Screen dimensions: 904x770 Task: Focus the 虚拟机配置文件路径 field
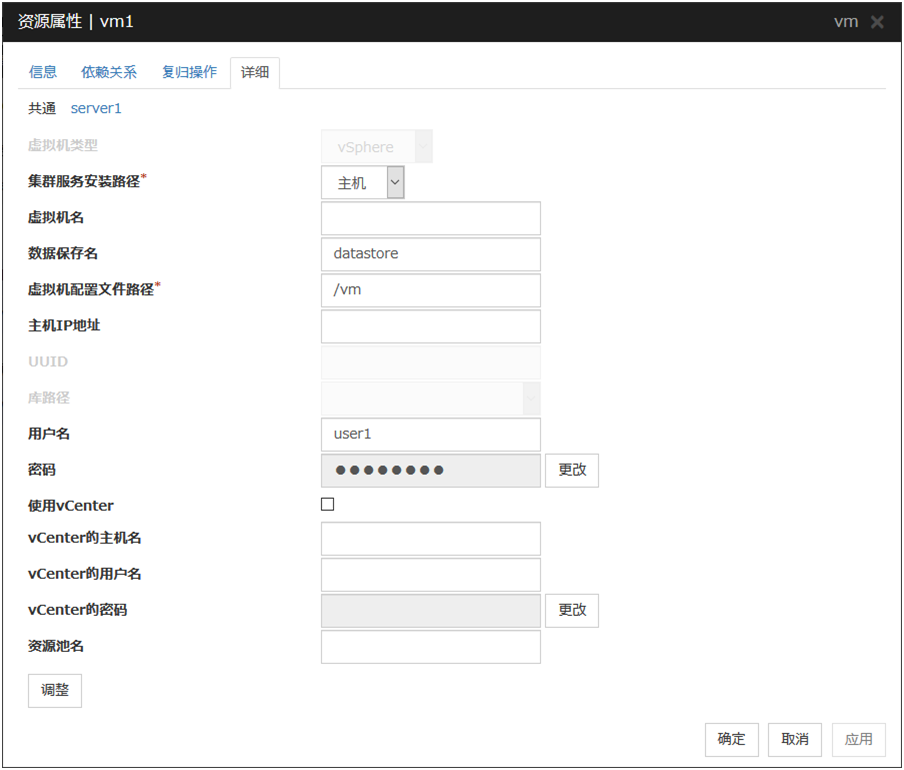click(x=430, y=290)
